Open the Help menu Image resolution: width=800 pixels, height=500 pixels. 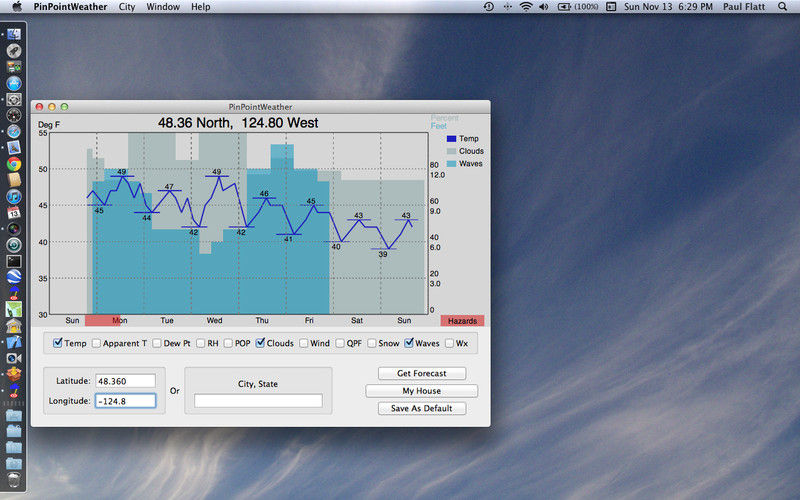click(201, 7)
